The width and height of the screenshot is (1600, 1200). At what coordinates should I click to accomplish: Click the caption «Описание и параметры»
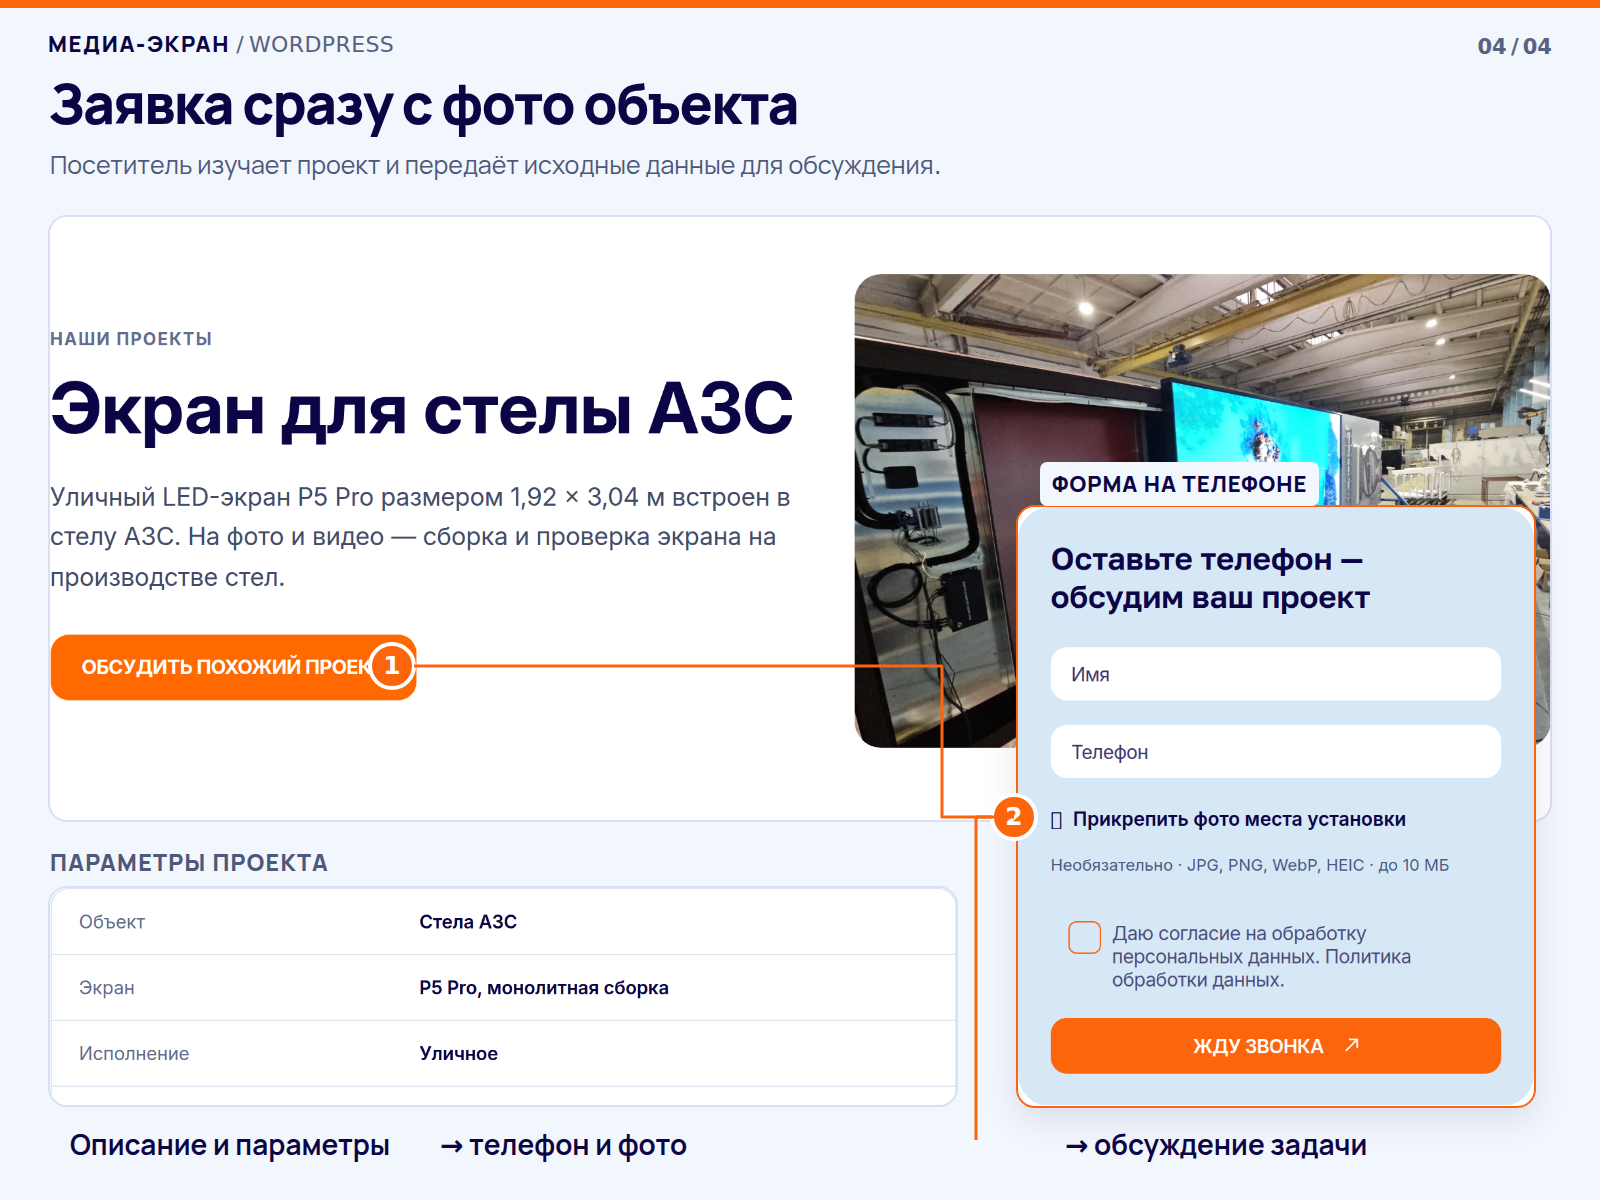pos(230,1145)
